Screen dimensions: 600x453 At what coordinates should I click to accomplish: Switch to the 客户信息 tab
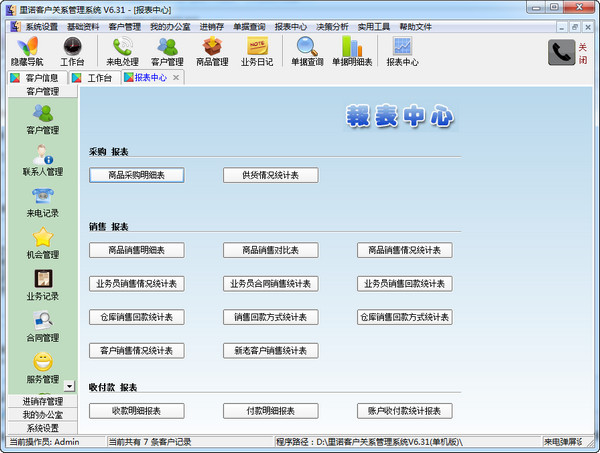pyautogui.click(x=38, y=78)
